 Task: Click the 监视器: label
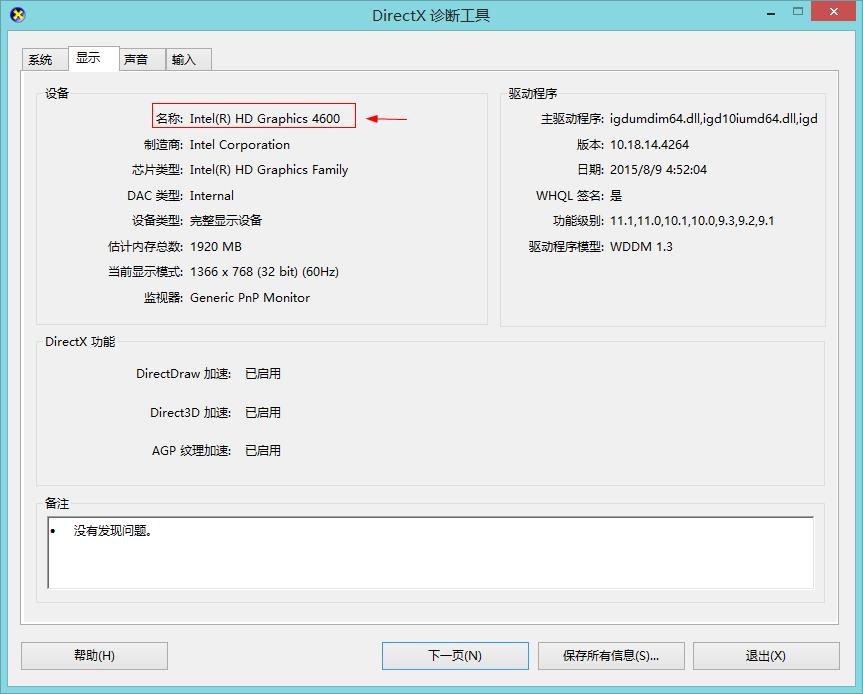163,298
